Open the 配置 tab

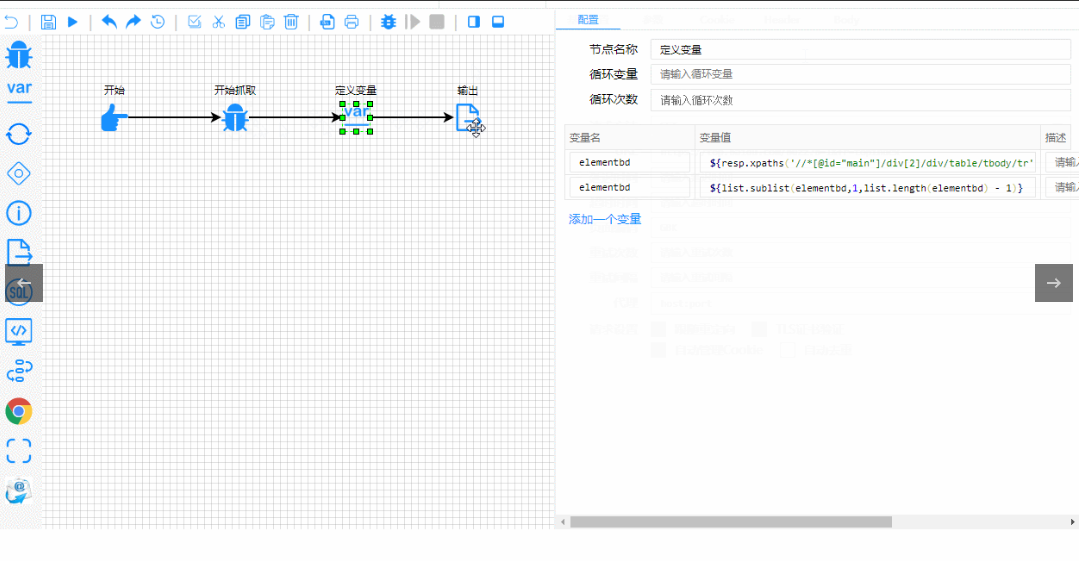coord(588,20)
